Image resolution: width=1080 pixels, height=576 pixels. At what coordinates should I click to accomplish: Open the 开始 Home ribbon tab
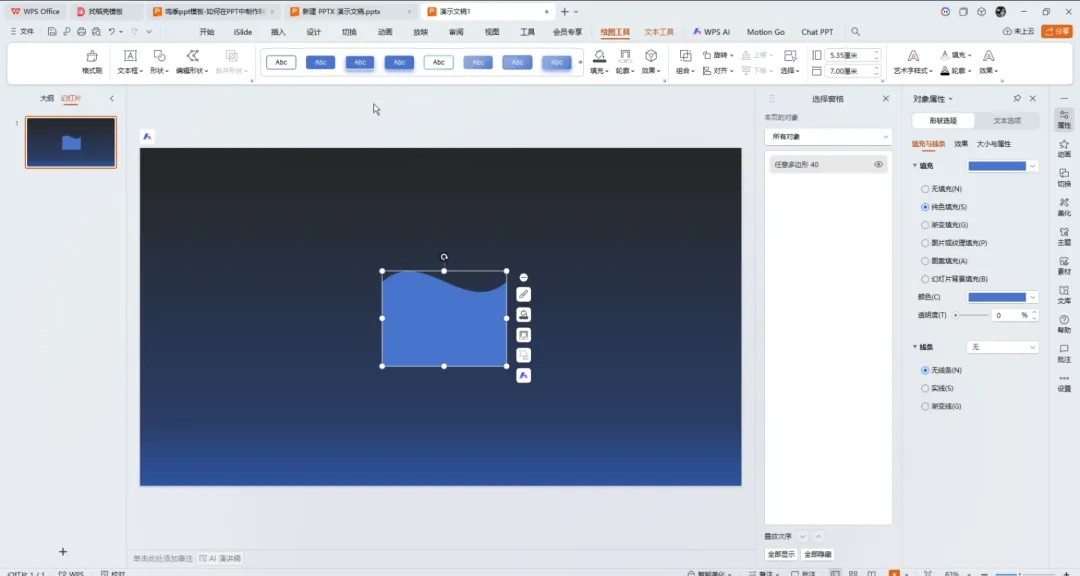pos(207,32)
